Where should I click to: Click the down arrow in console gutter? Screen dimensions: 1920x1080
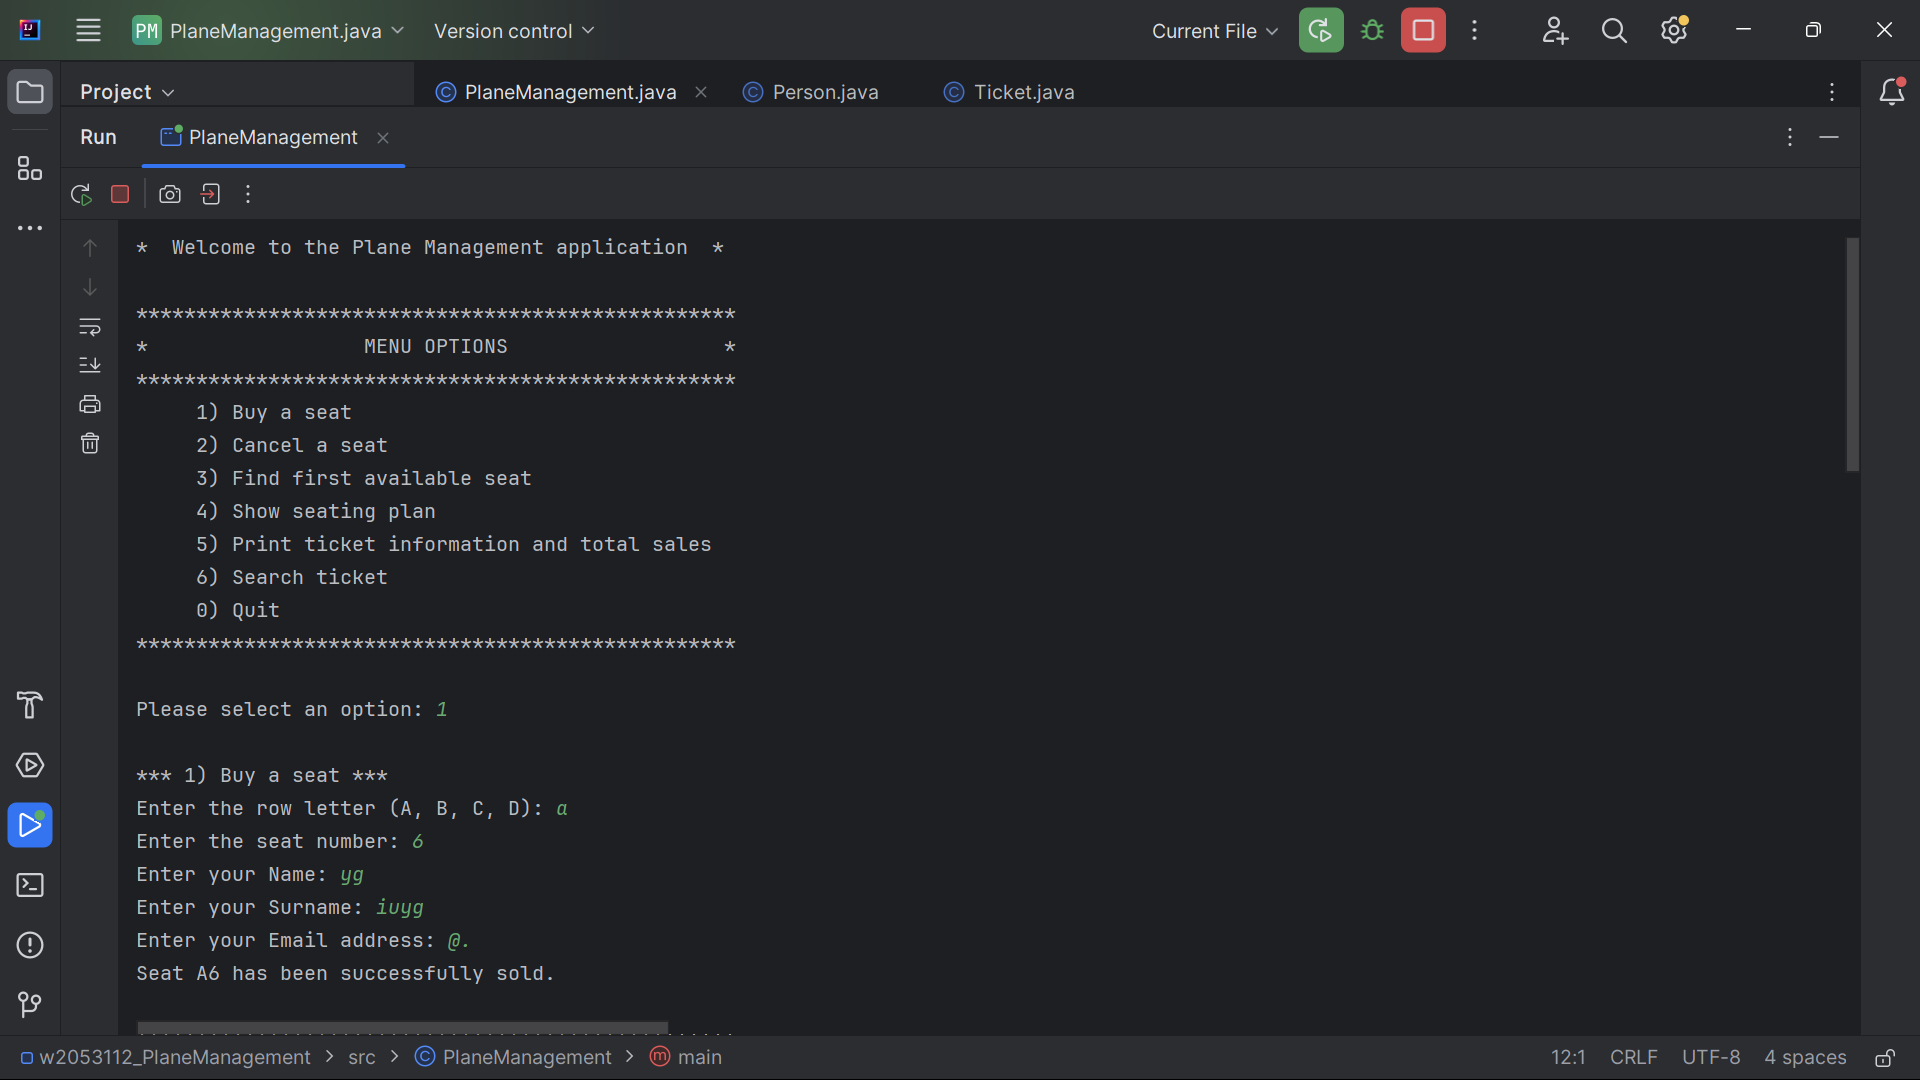pyautogui.click(x=90, y=288)
